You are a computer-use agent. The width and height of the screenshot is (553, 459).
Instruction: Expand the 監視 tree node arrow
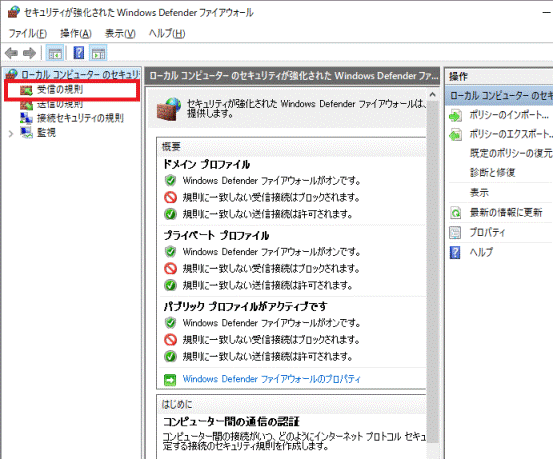11,134
